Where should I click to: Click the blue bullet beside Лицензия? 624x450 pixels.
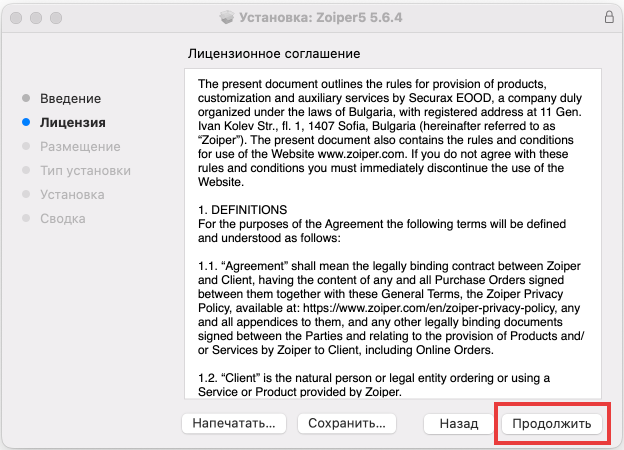tap(26, 122)
